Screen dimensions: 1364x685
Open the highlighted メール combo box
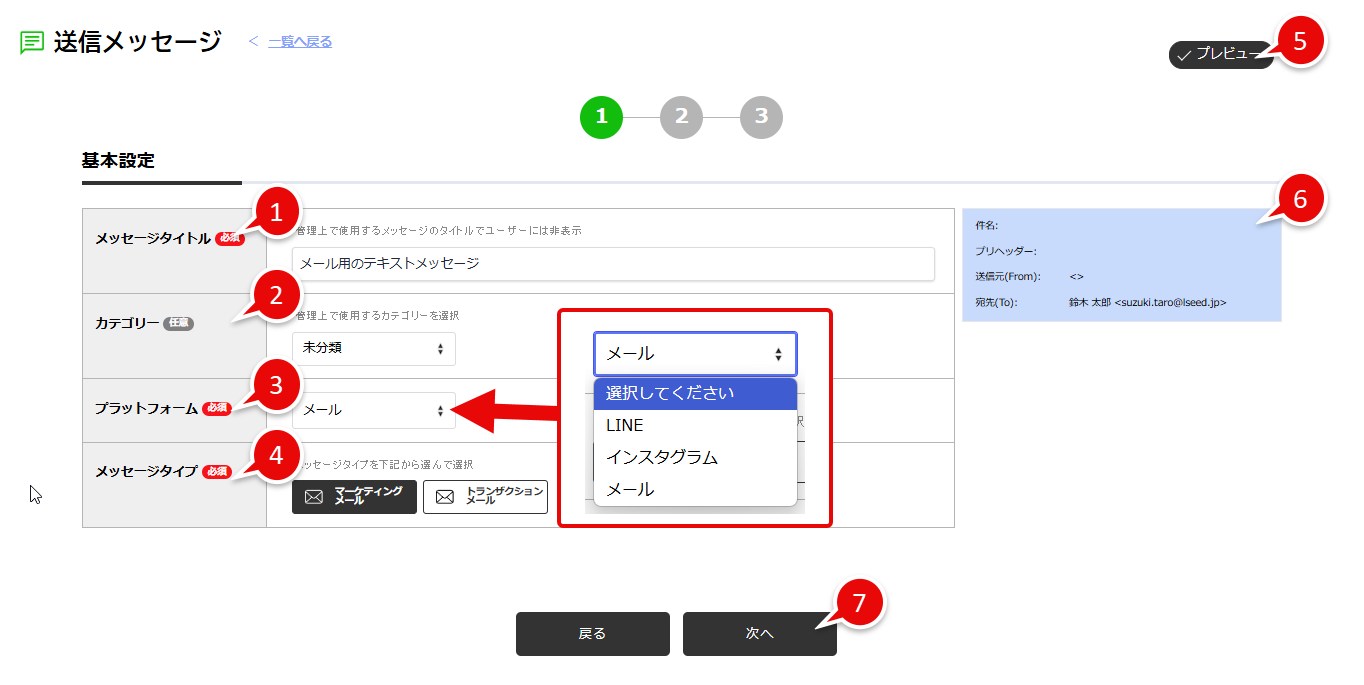pyautogui.click(x=694, y=353)
